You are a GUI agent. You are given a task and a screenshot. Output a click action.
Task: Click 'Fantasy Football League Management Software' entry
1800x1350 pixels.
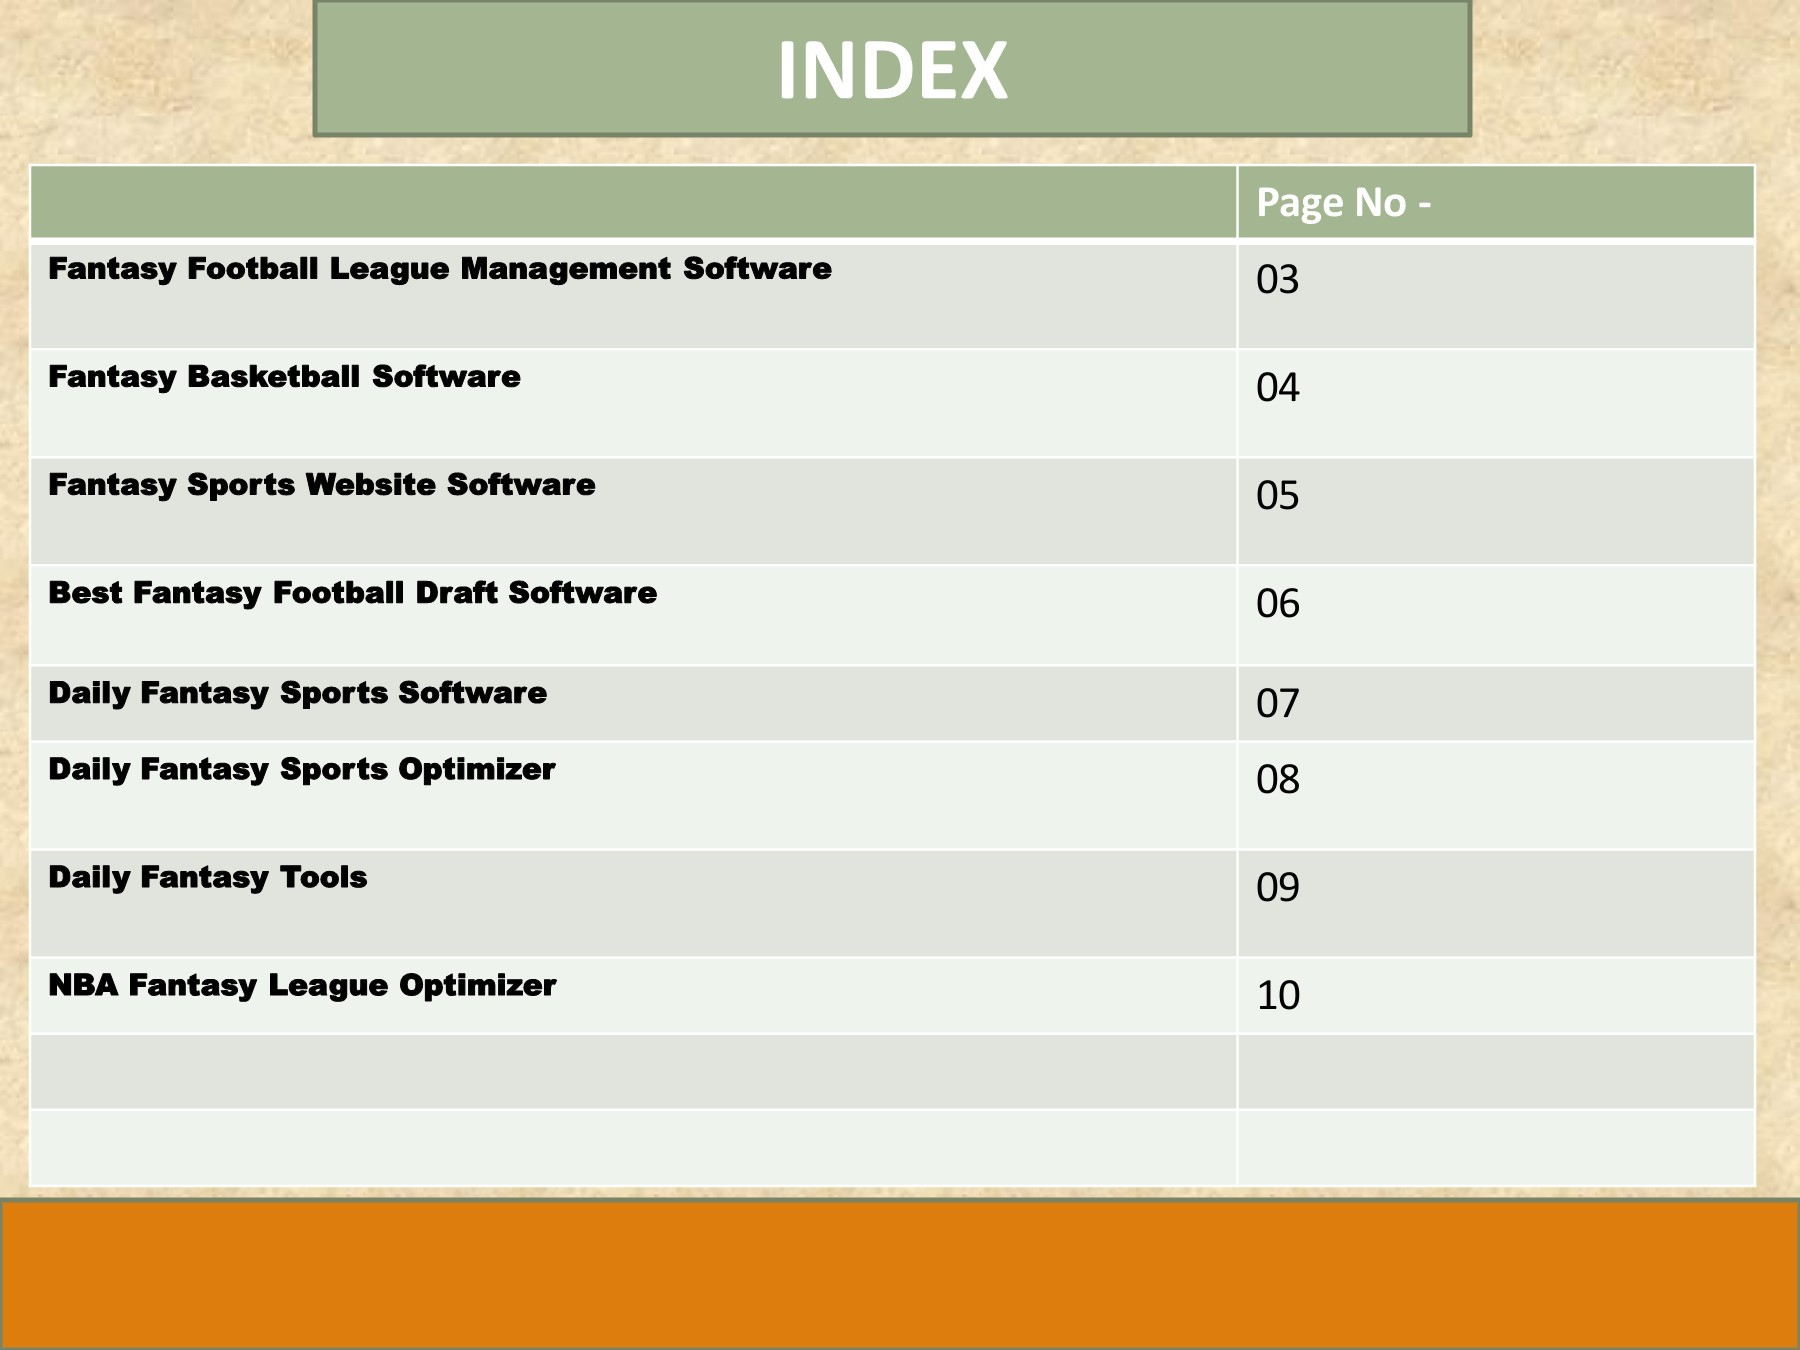(440, 269)
